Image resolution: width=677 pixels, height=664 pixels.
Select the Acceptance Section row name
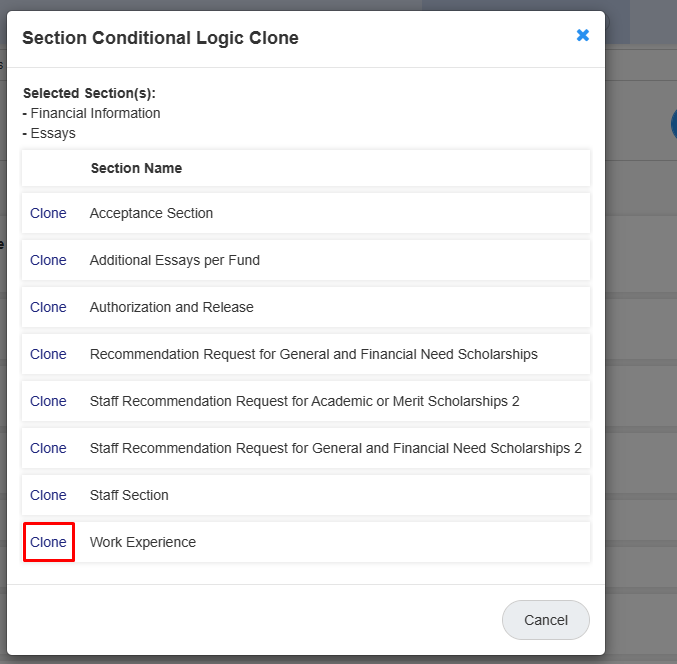tap(151, 213)
